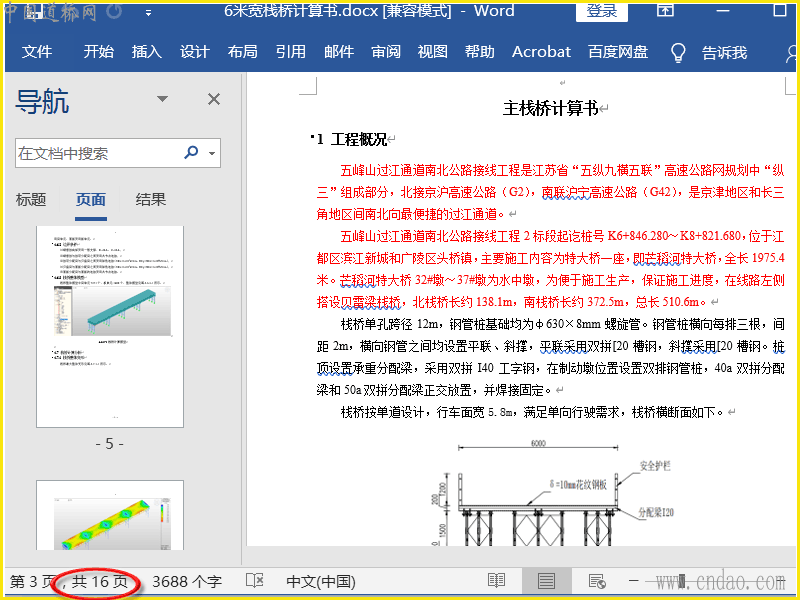Open the 邮件 ribbon tab
The height and width of the screenshot is (600, 800).
[339, 52]
